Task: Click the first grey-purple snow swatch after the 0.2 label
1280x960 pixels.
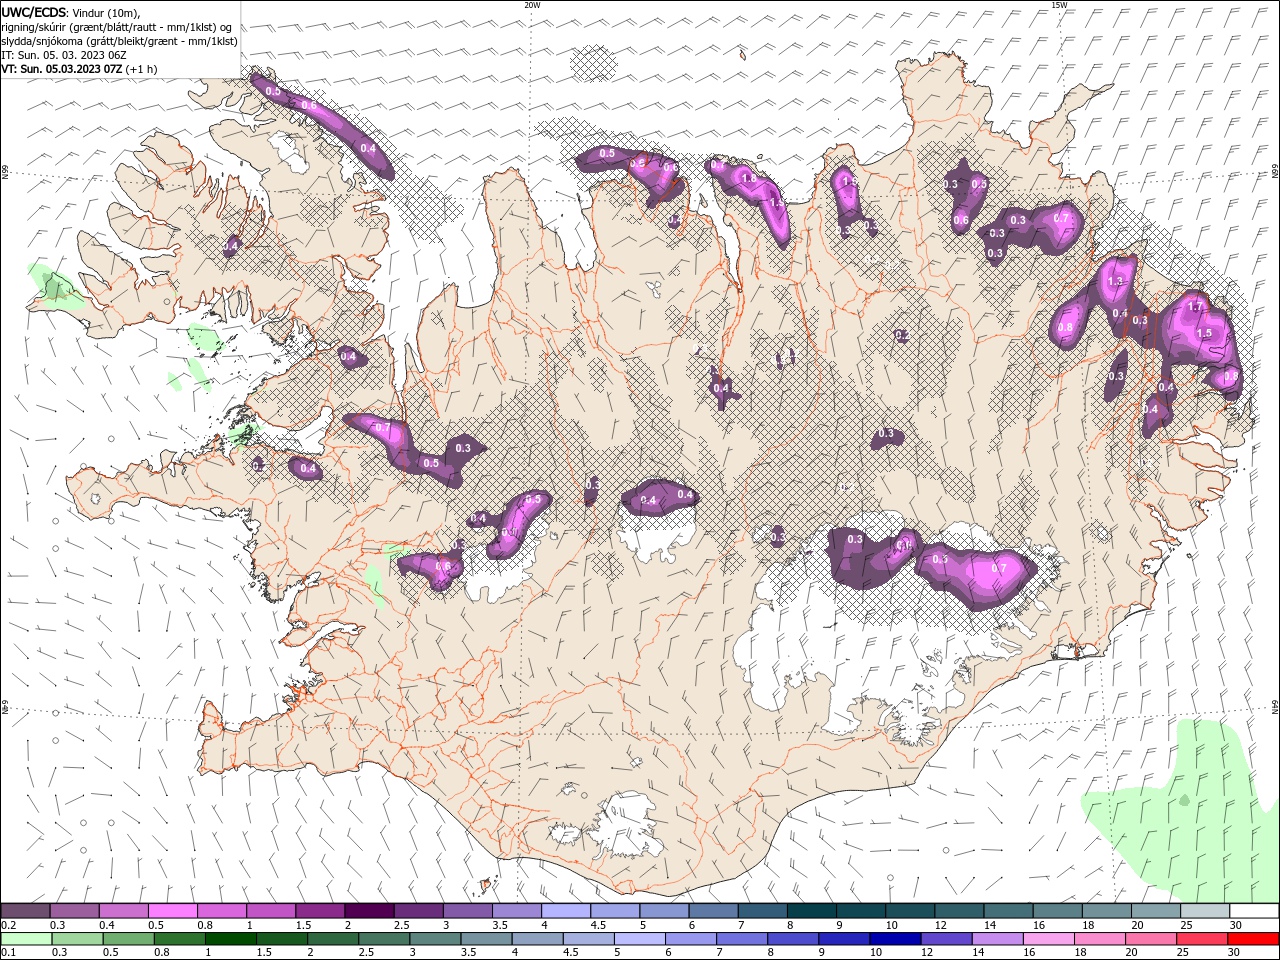Action: point(26,910)
